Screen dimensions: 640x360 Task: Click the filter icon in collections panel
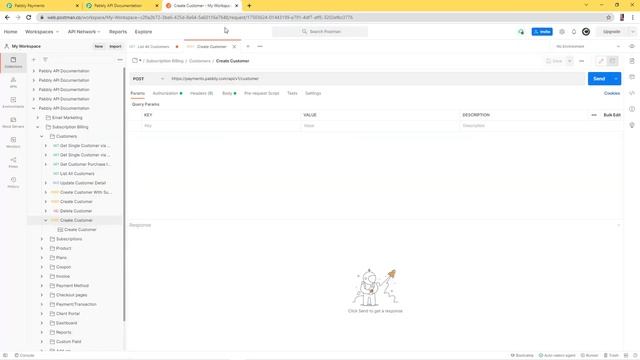(45, 60)
